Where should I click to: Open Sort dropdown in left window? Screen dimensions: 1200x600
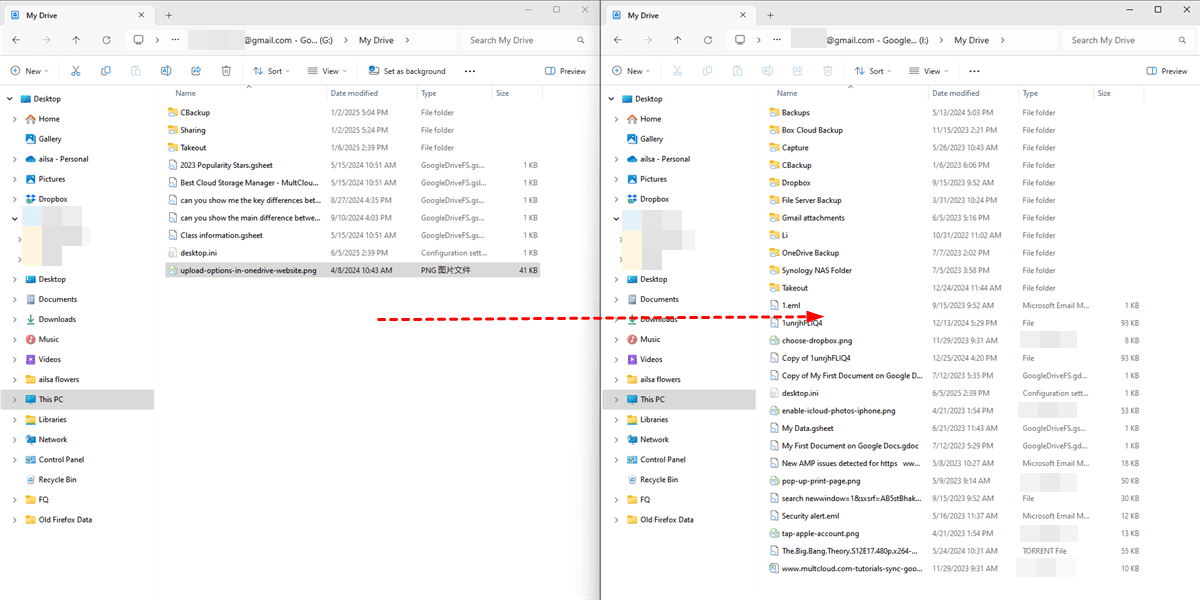pyautogui.click(x=270, y=71)
